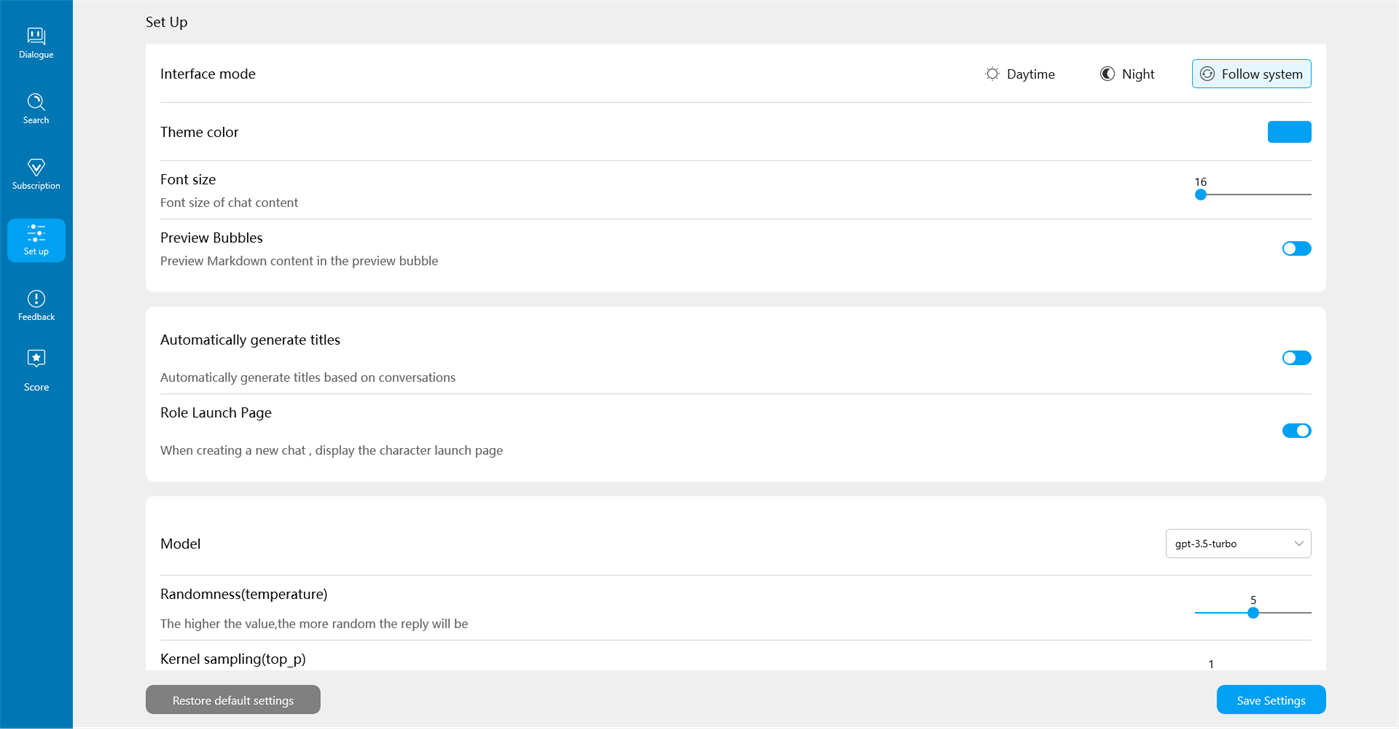Enable Automatically generate titles switch
The height and width of the screenshot is (729, 1399).
[1296, 358]
